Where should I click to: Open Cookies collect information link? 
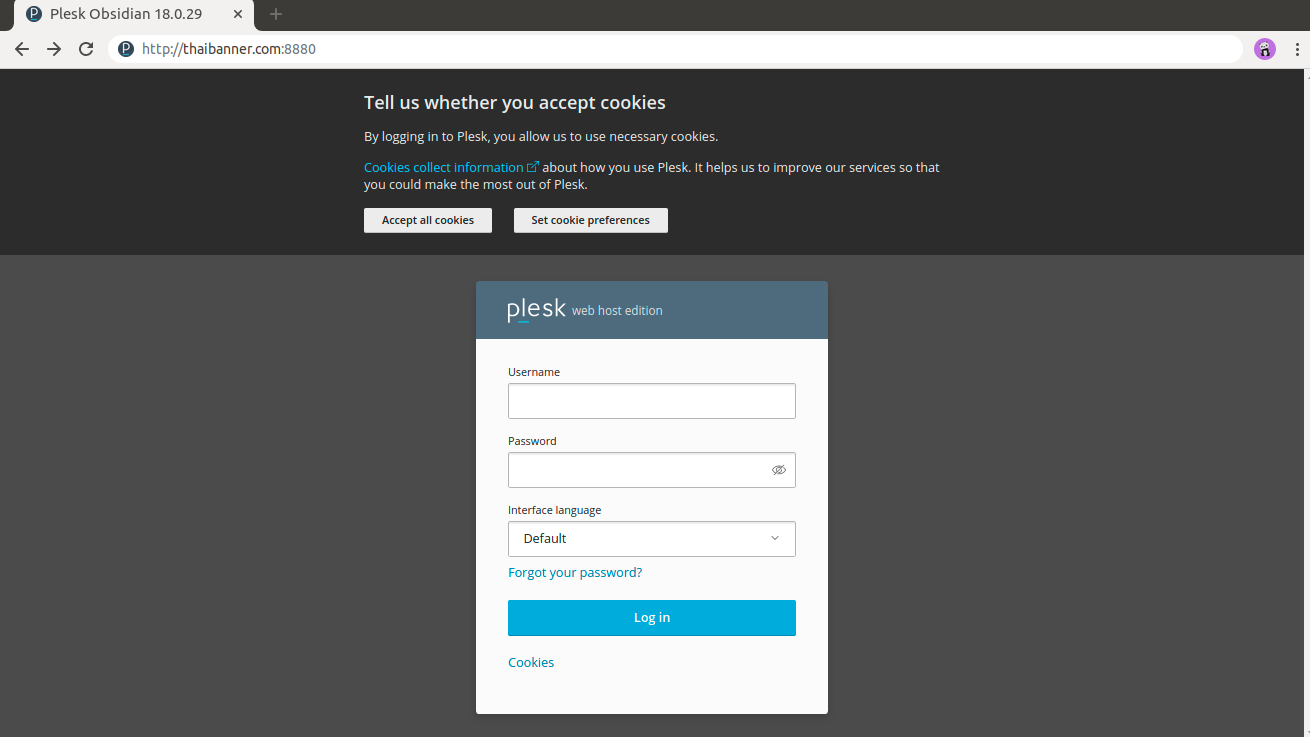point(444,168)
